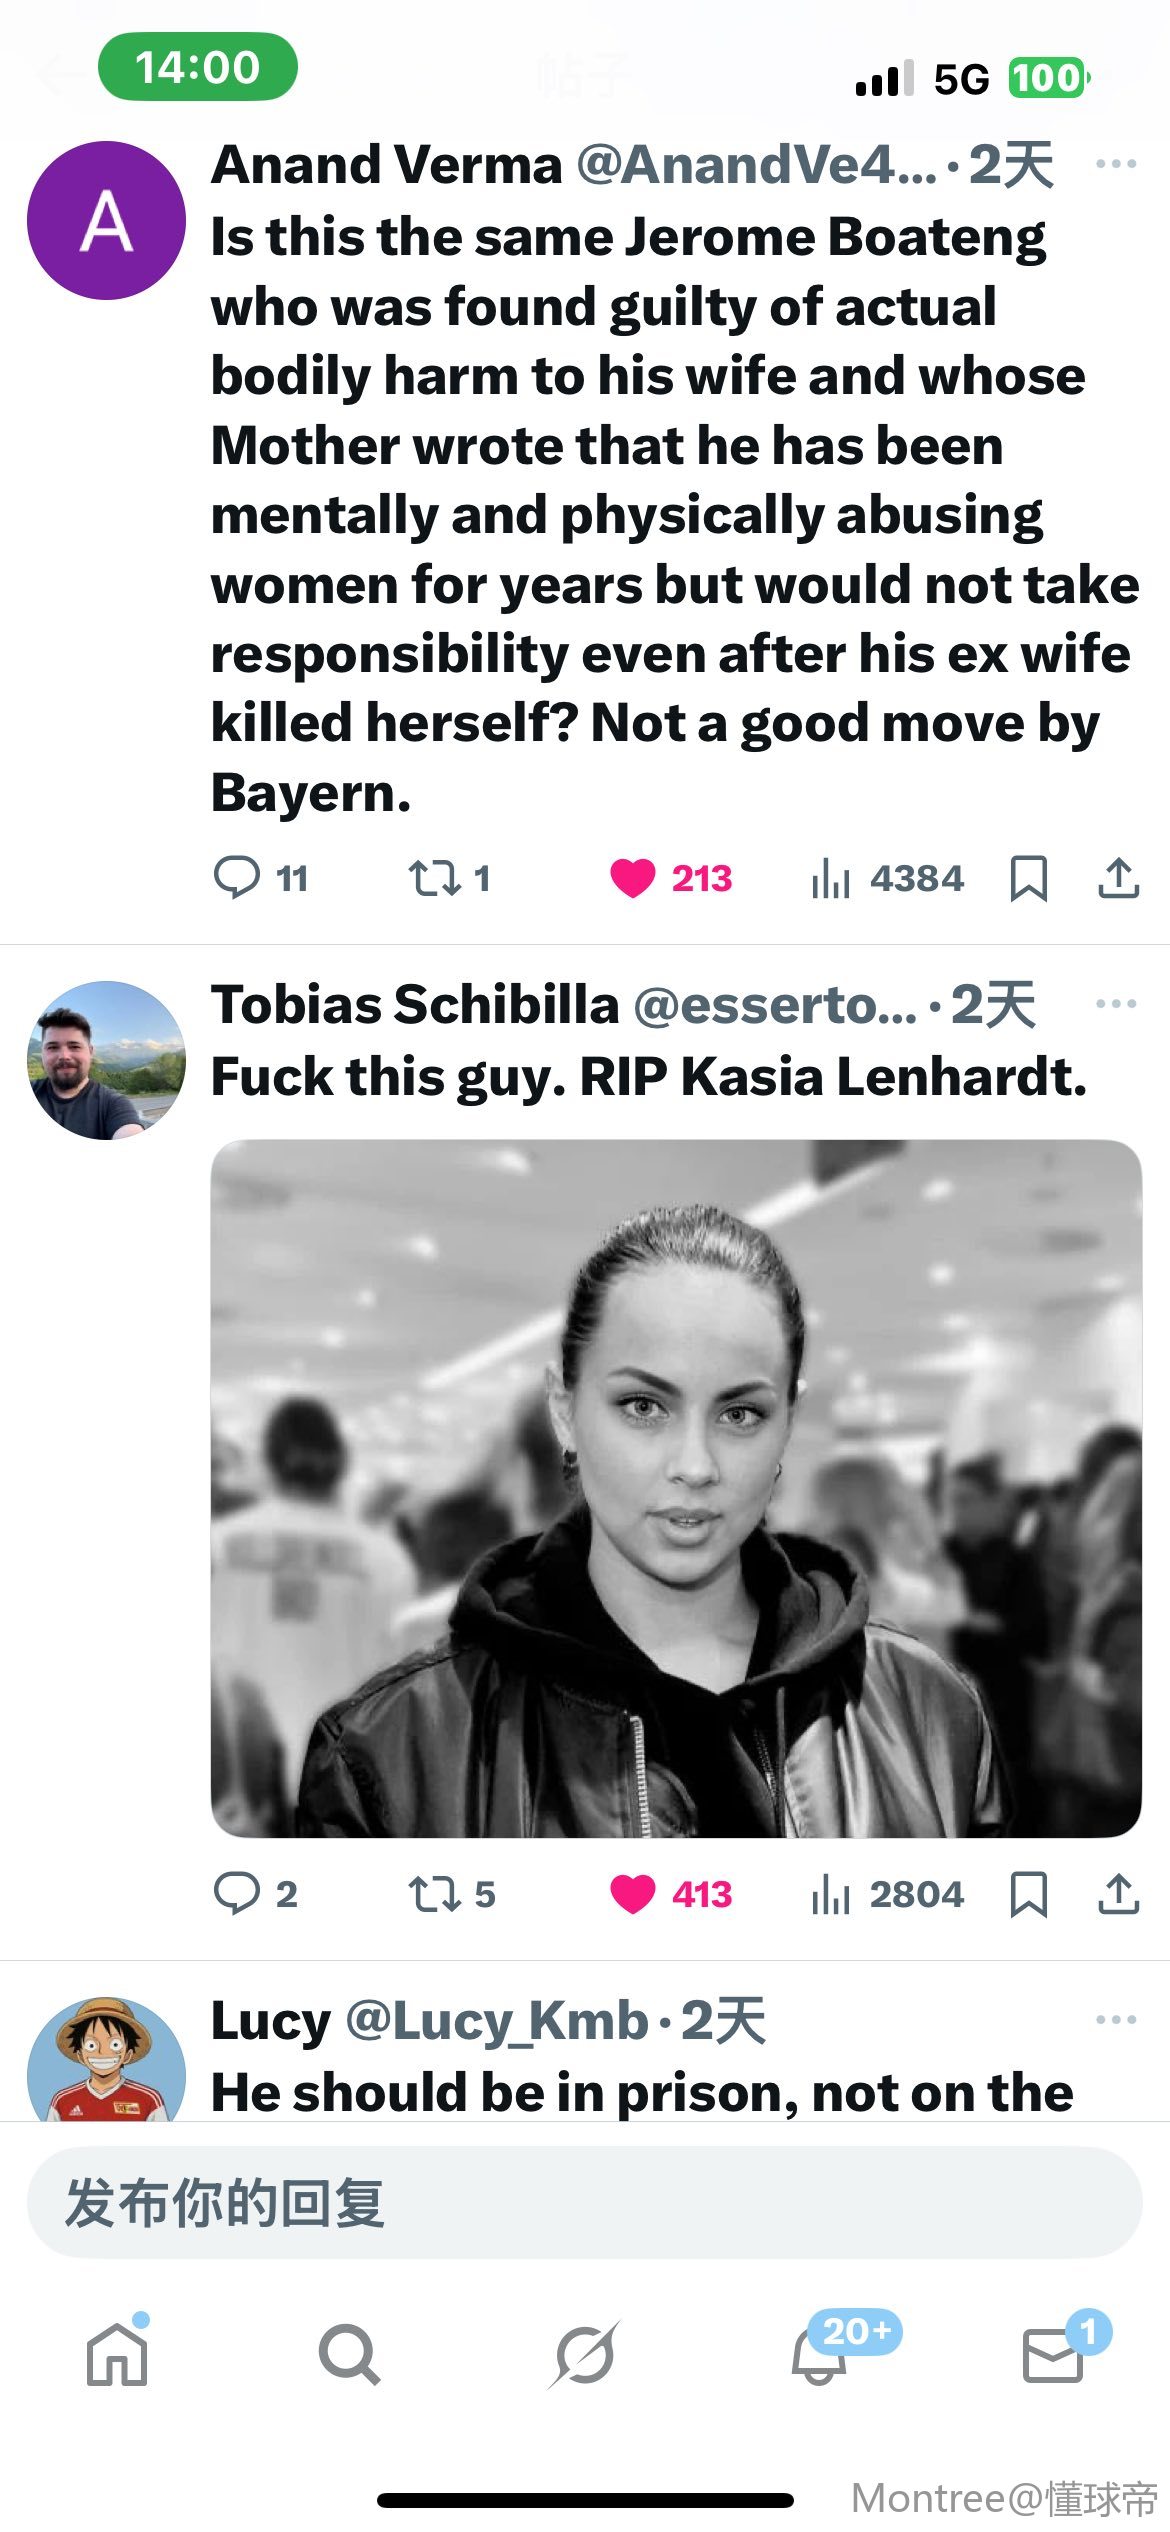Open notifications with 20+ badge
Image resolution: width=1170 pixels, height=2532 pixels.
(x=820, y=2354)
